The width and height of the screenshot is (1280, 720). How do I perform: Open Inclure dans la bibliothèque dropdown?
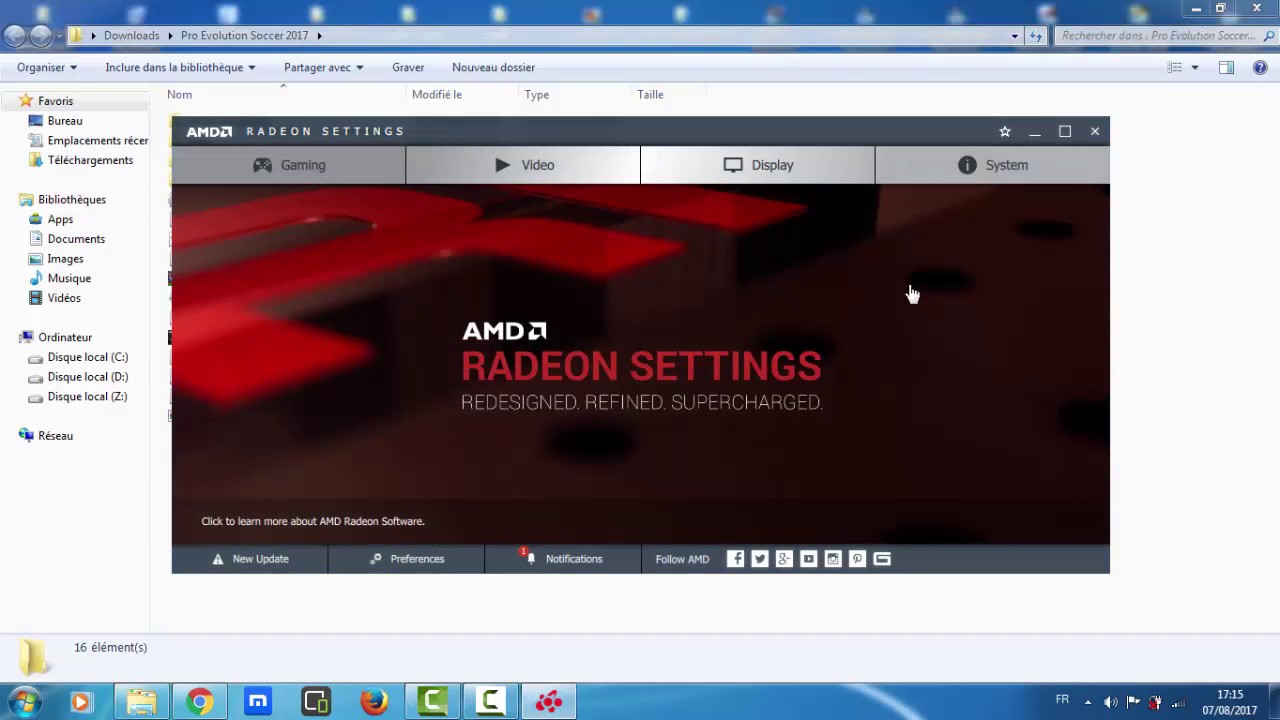(x=180, y=67)
